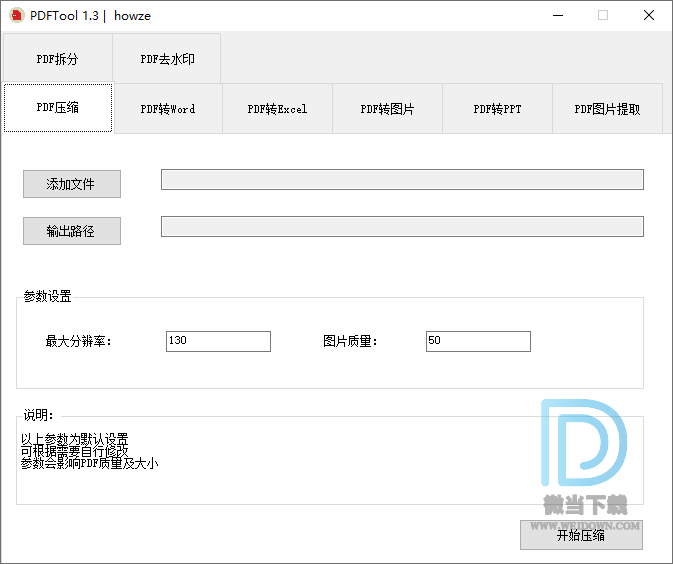The image size is (673, 564).
Task: Open the PDF图片提取 tab
Action: [607, 109]
